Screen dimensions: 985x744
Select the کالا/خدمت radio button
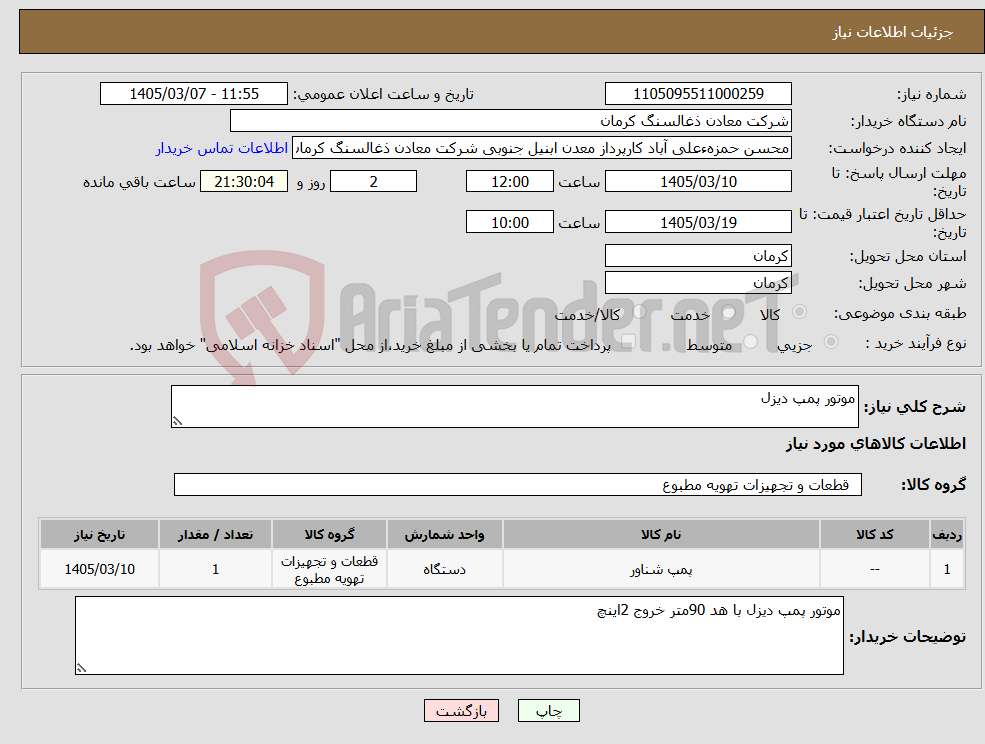pyautogui.click(x=639, y=312)
